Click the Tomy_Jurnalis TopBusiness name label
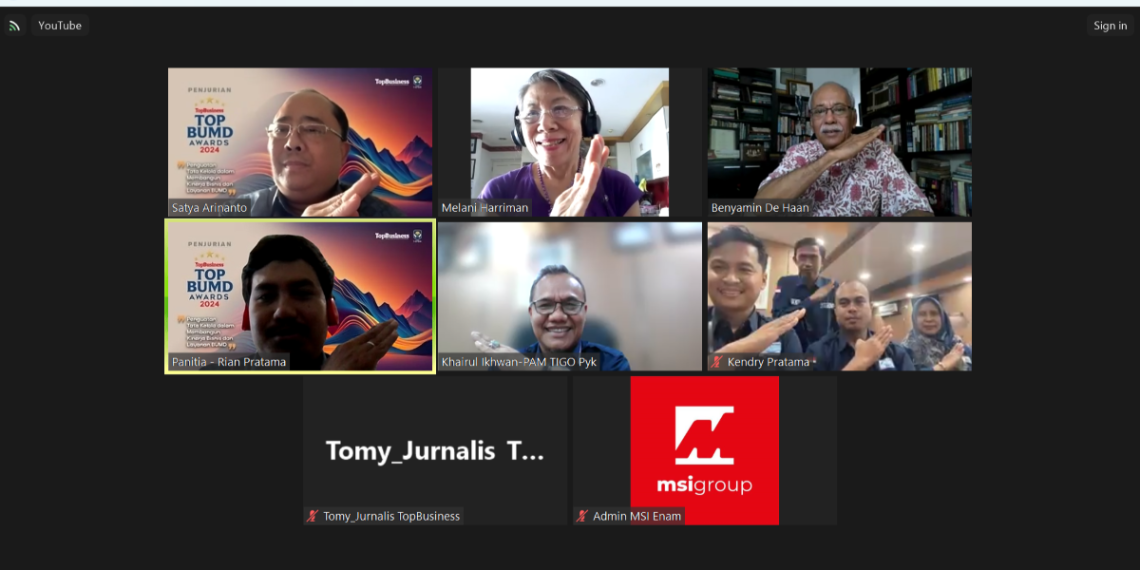Screen dimensions: 1140x570 391,516
